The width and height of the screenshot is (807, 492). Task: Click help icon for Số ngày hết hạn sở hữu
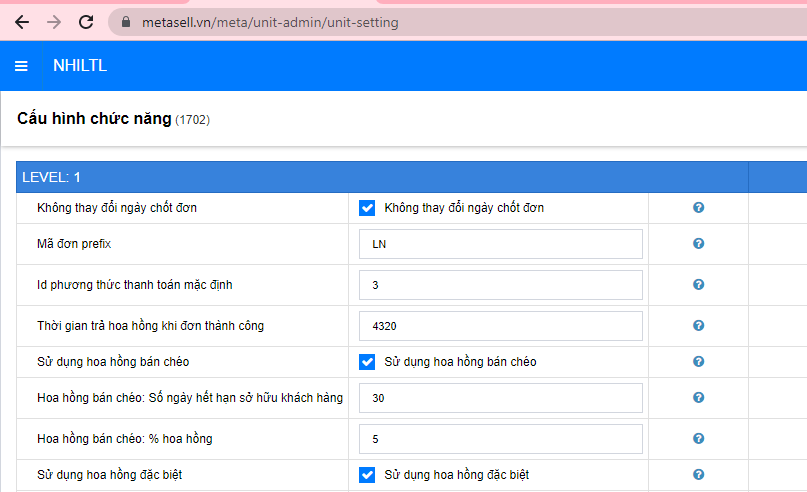(x=698, y=397)
